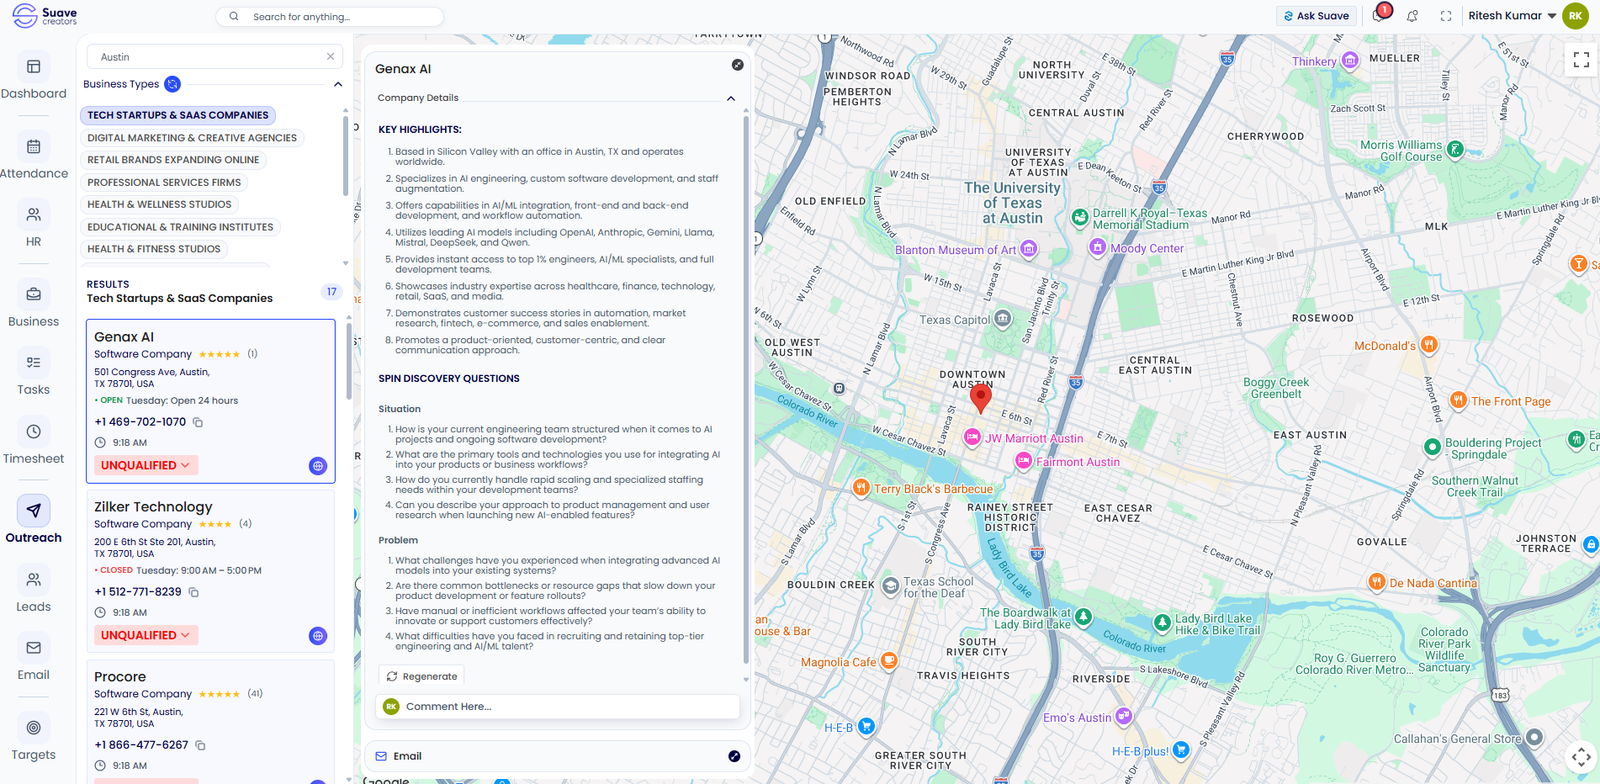Open the Zilker Technology result card
Viewport: 1600px width, 784px height.
point(210,570)
